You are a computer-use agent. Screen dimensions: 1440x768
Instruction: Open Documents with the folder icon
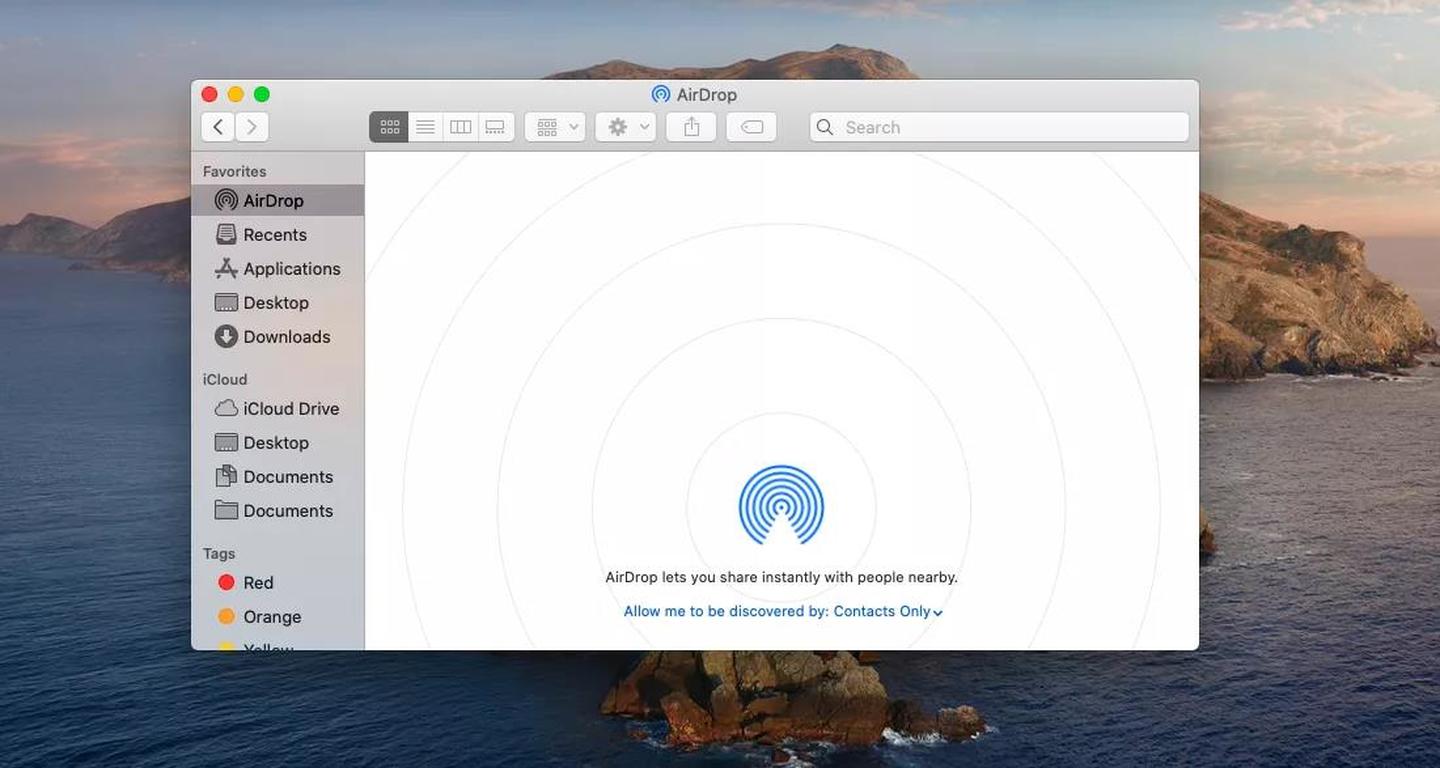(x=277, y=510)
